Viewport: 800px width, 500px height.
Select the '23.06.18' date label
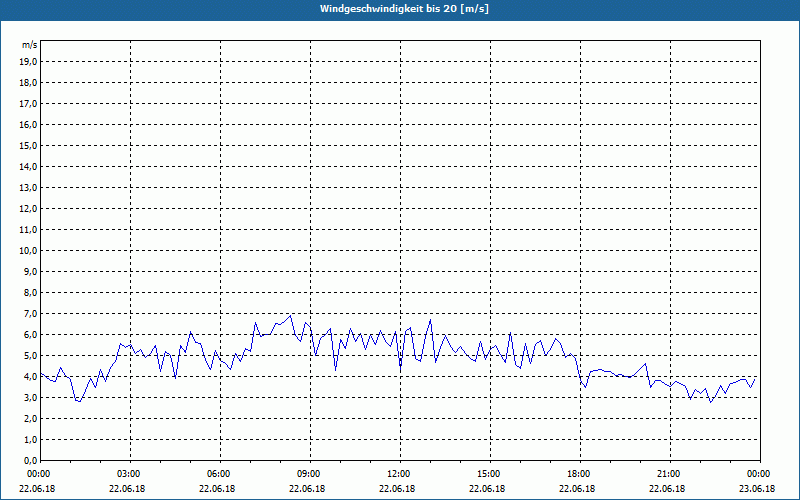pyautogui.click(x=757, y=489)
